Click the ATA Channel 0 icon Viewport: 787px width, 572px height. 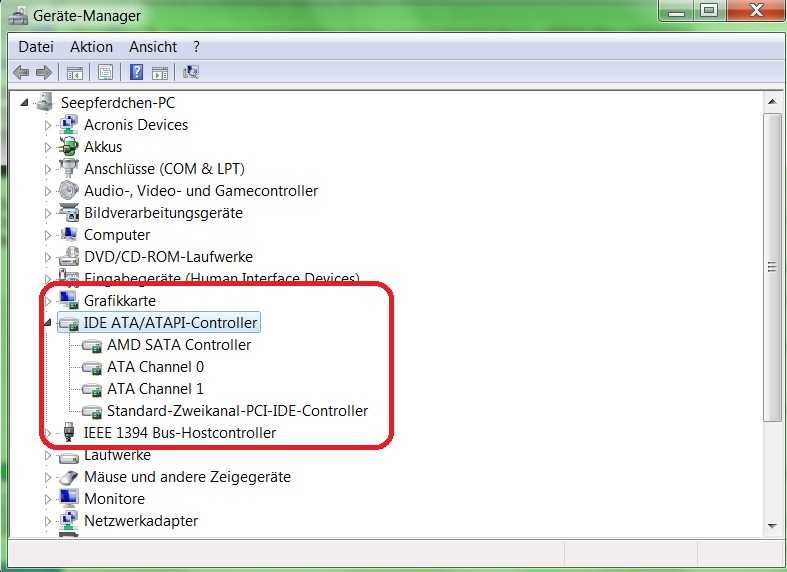91,367
